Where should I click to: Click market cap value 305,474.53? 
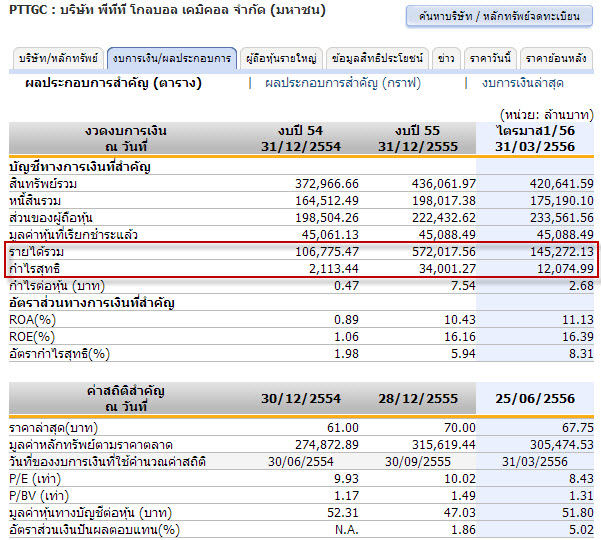coord(562,445)
